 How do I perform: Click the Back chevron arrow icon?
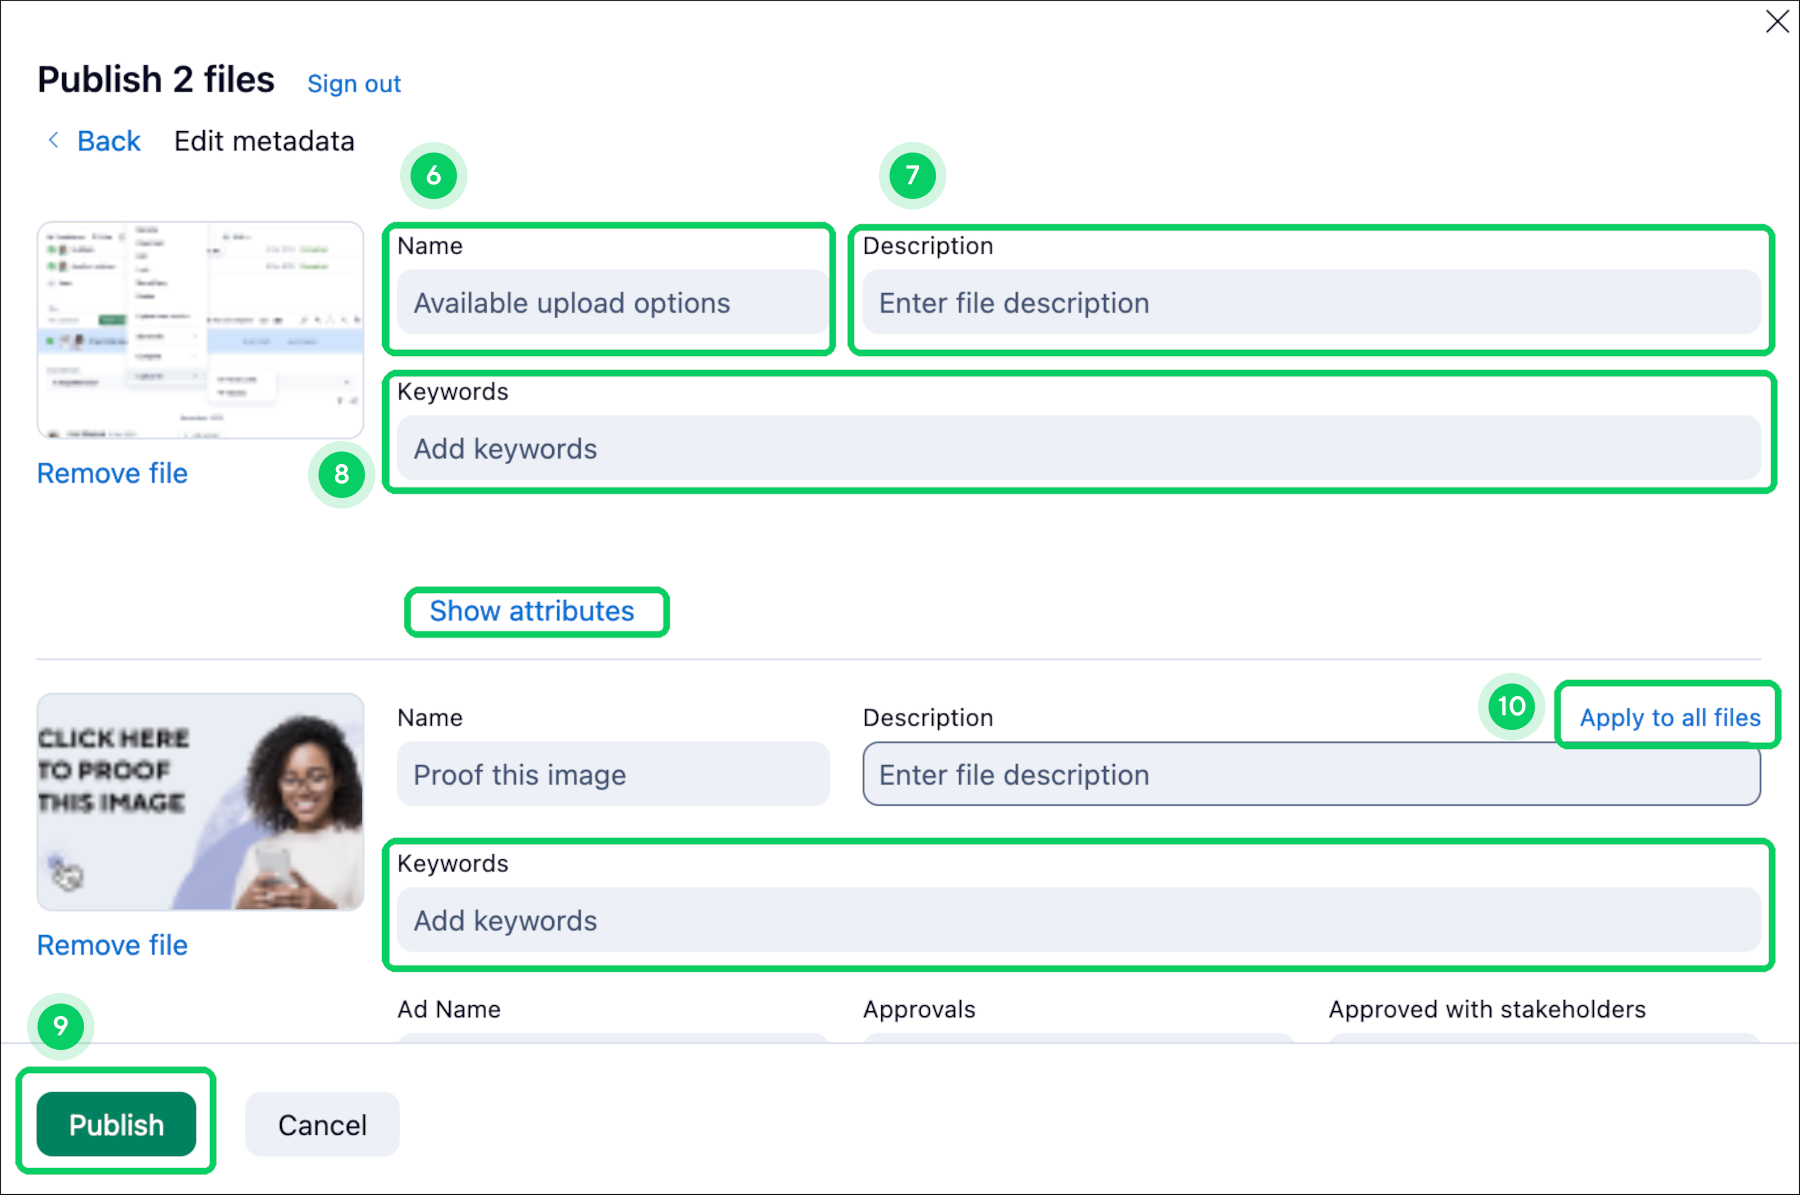point(54,141)
